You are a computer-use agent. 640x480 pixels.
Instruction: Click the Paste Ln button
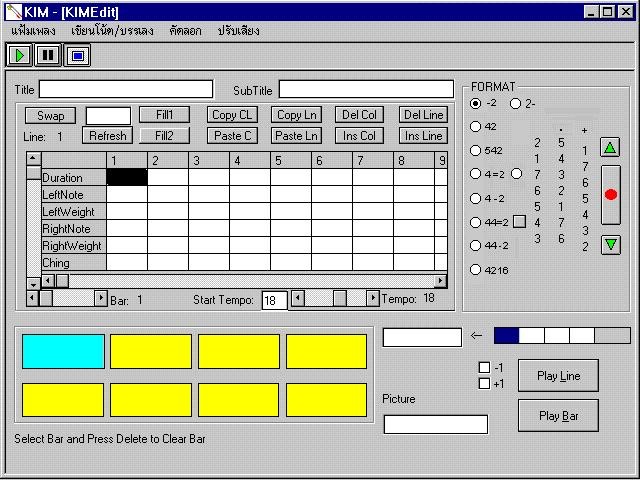pos(296,136)
